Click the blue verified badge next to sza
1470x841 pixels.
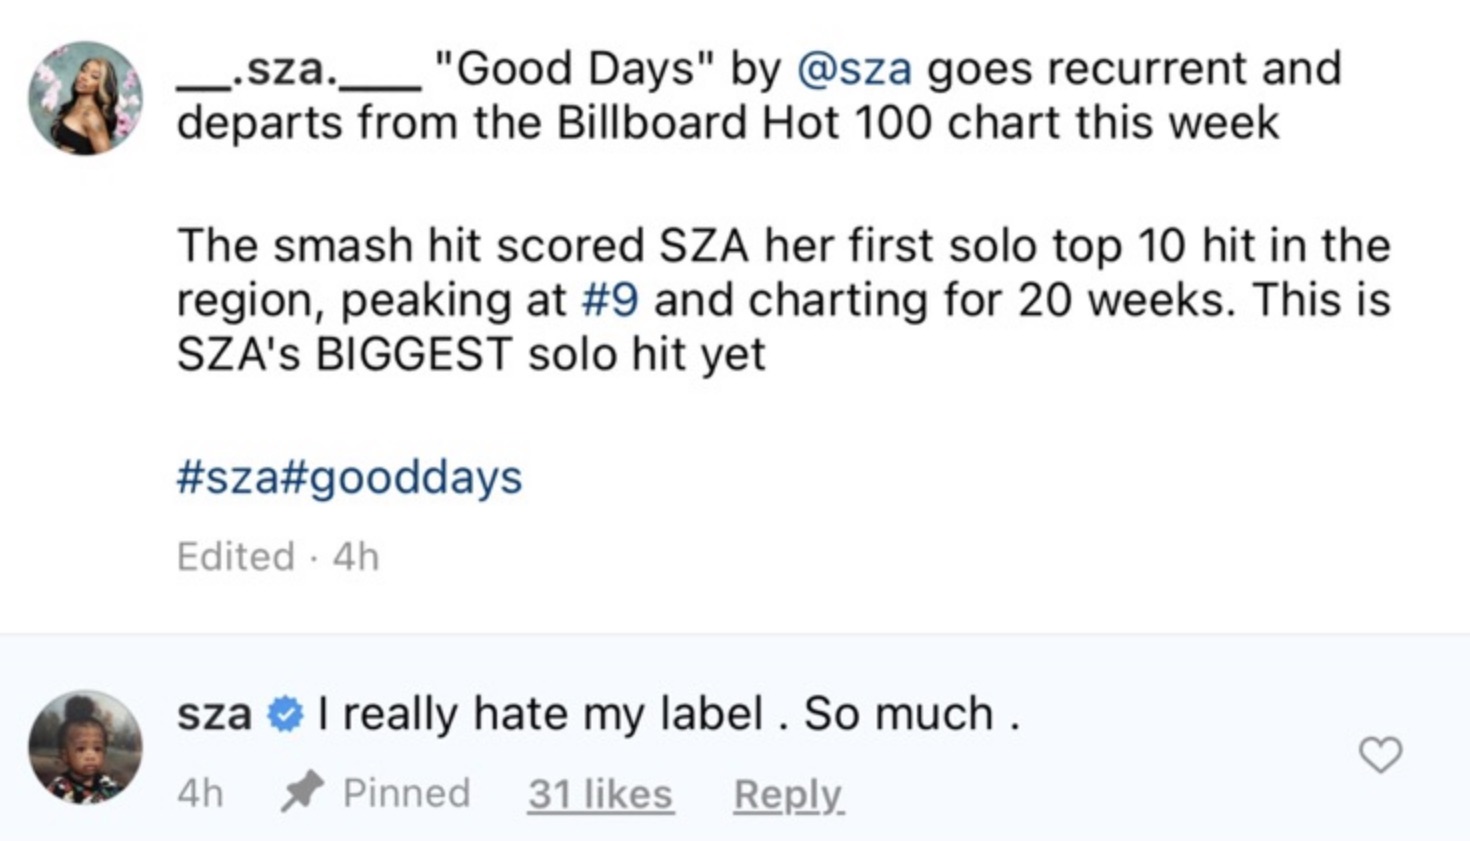click(286, 714)
